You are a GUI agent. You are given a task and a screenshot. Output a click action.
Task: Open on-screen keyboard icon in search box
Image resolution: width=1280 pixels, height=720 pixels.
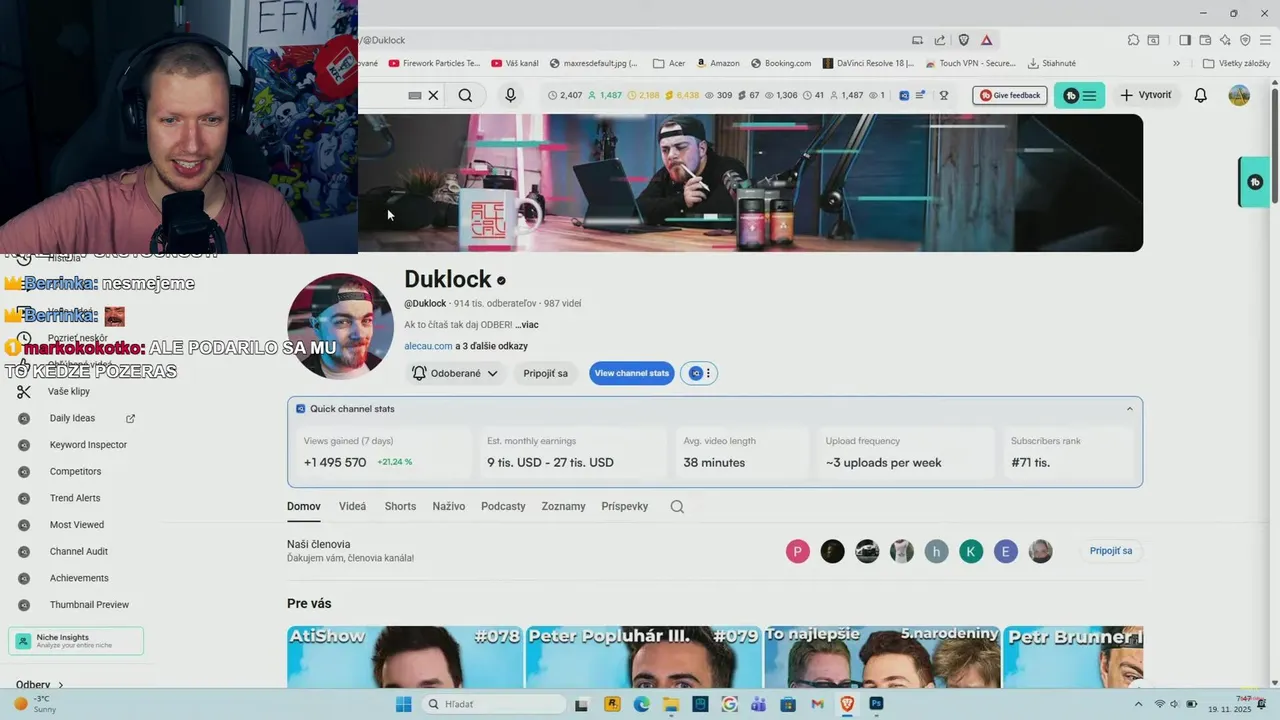point(415,95)
